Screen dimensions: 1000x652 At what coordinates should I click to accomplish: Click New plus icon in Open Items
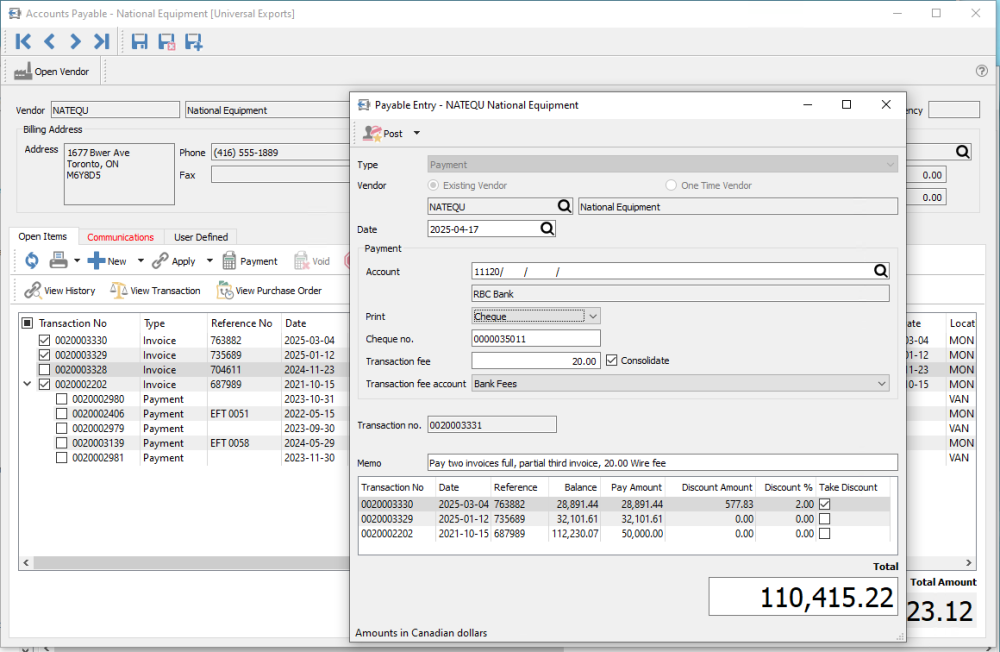(96, 260)
